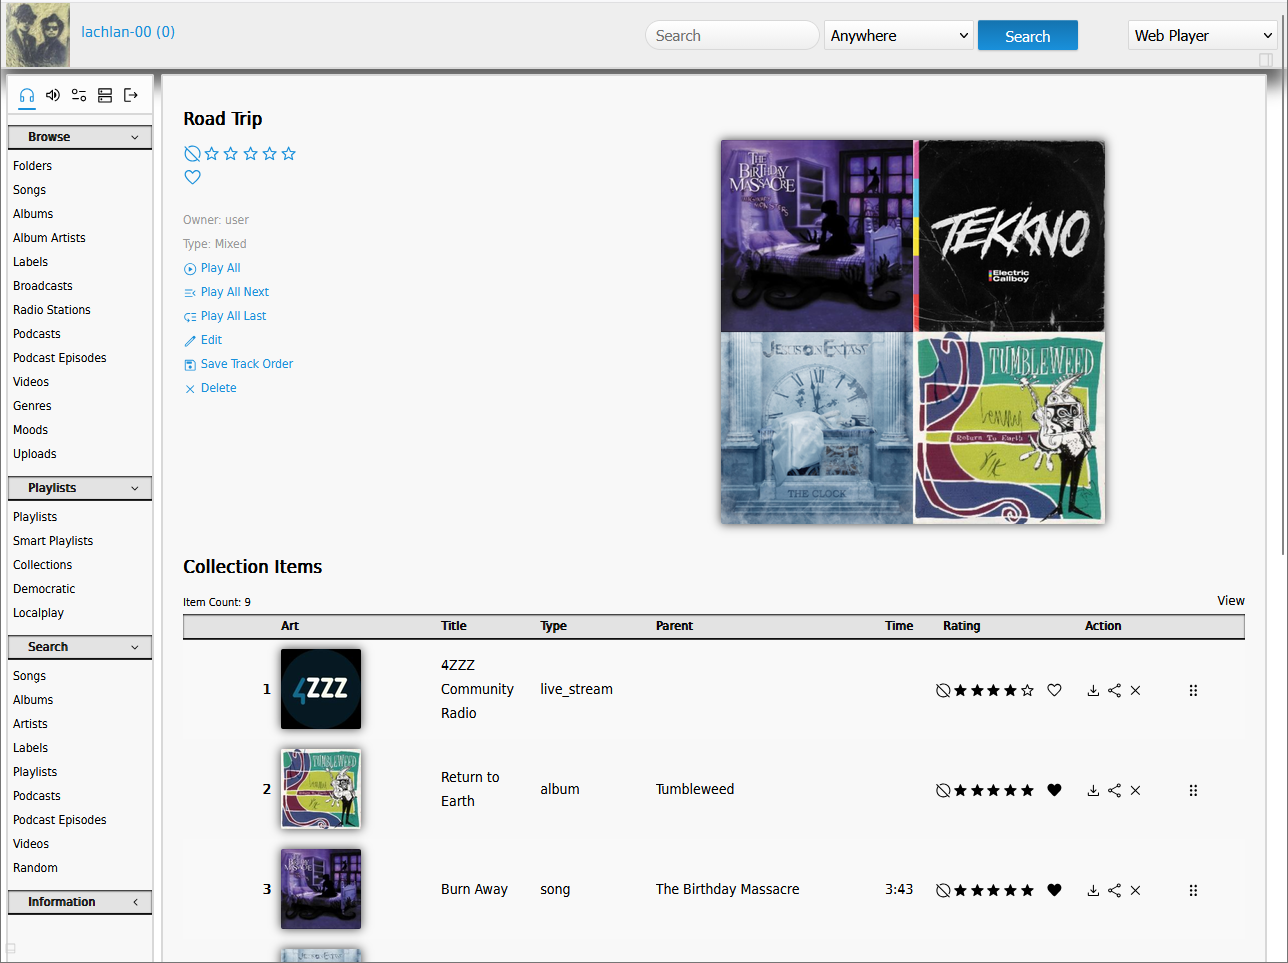Click the Road Trip playlist collage art
The height and width of the screenshot is (963, 1288).
913,332
